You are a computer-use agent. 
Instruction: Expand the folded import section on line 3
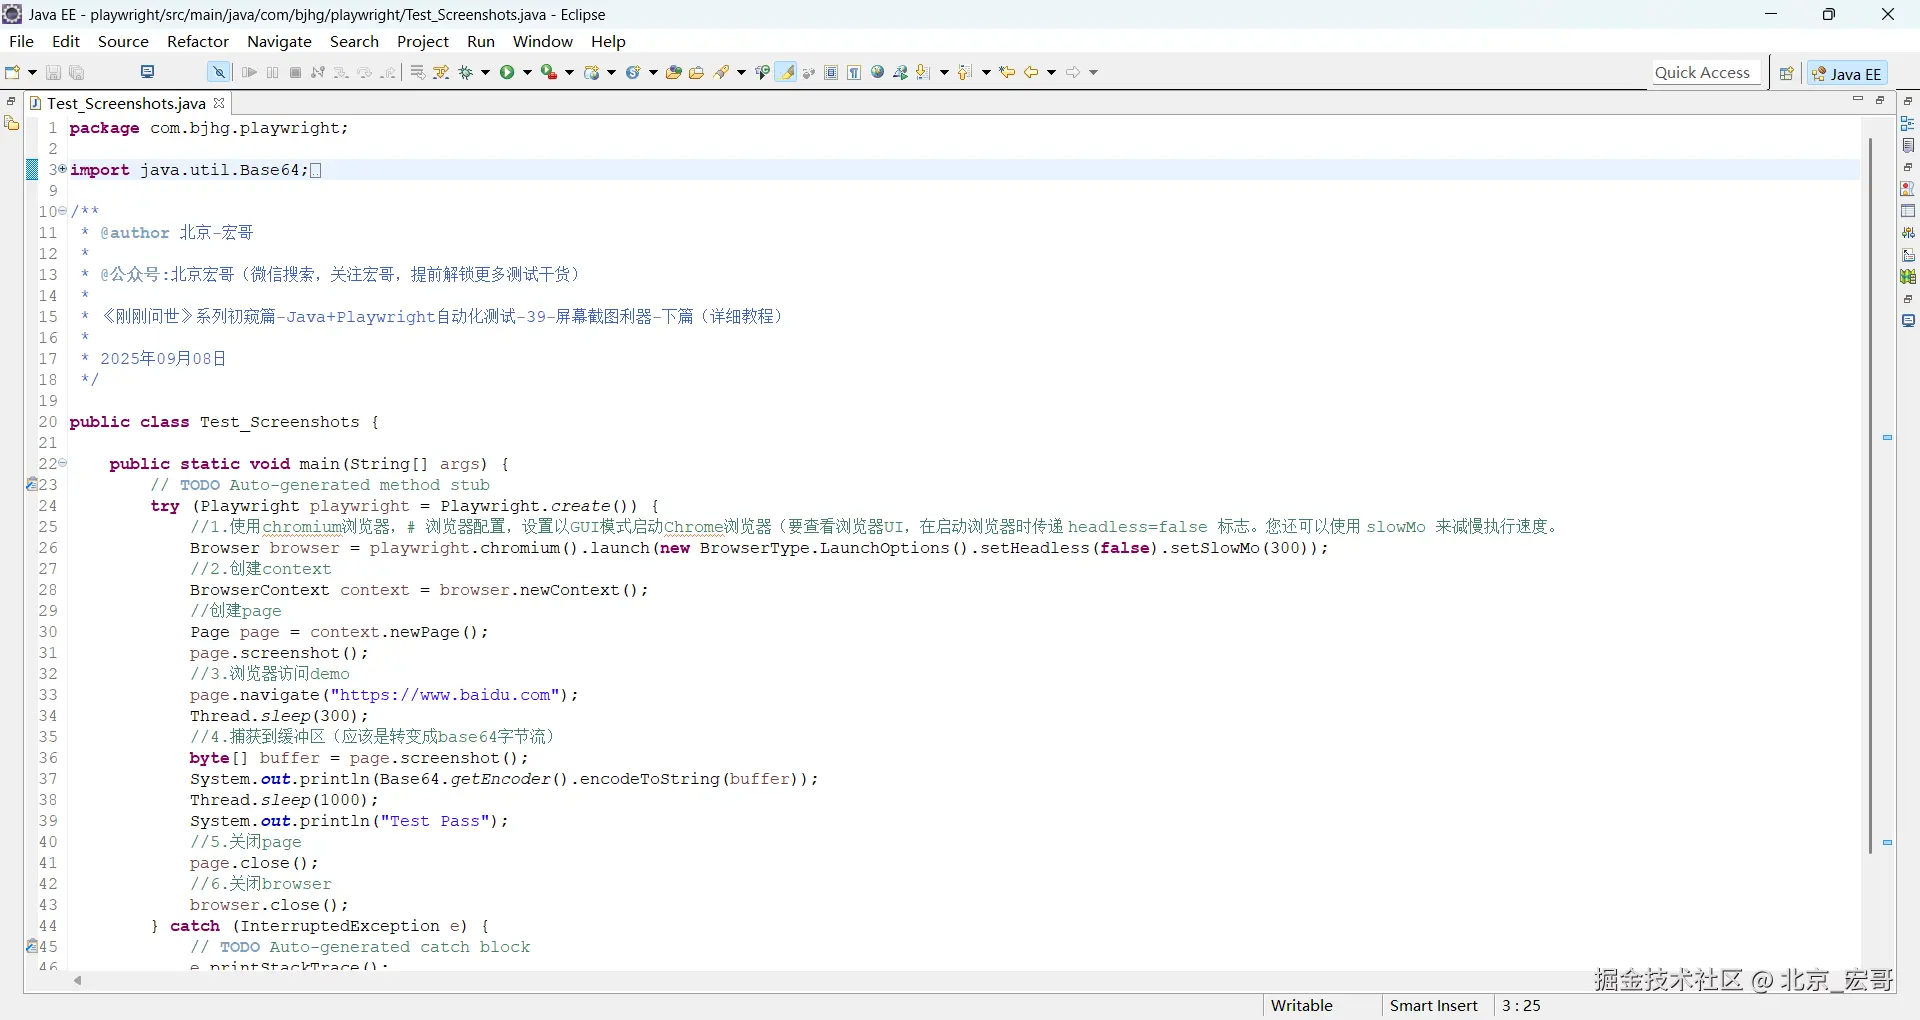tap(62, 169)
